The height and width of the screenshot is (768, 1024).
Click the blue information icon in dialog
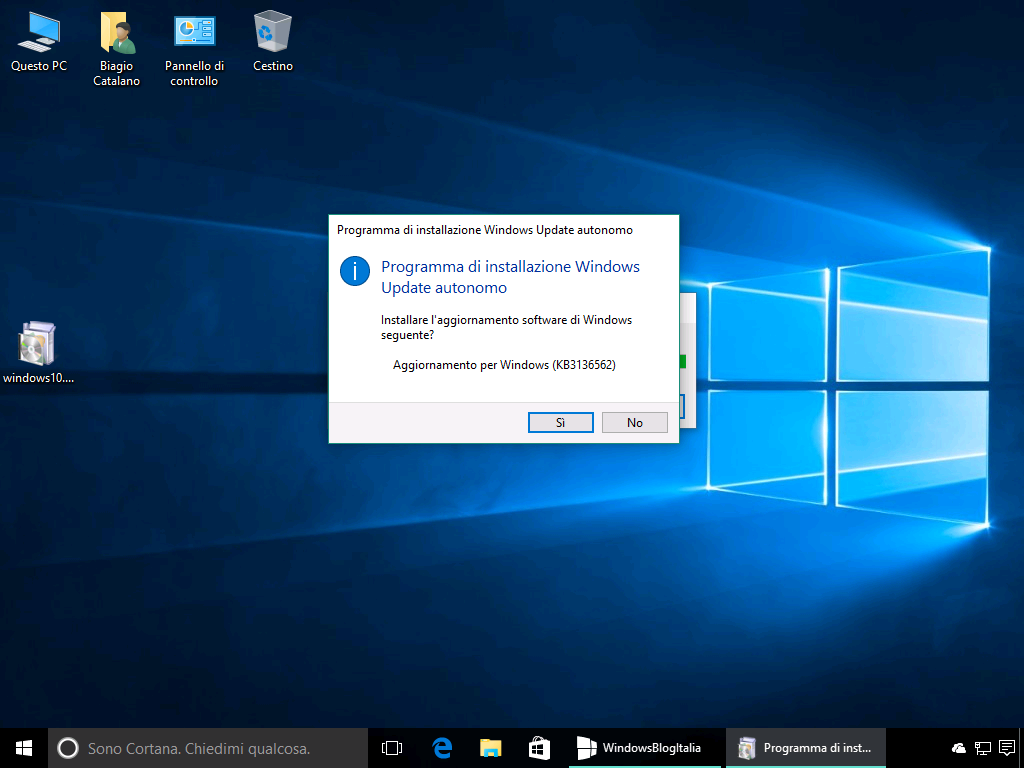355,270
